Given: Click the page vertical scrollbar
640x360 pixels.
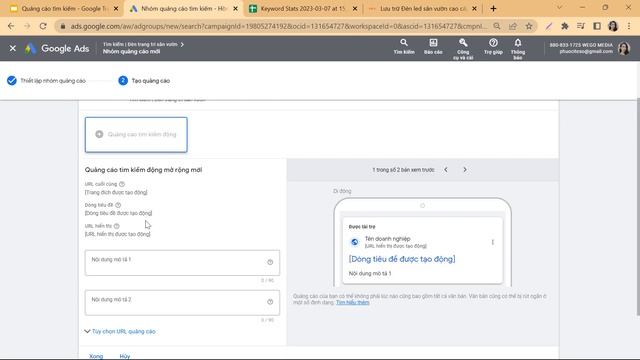Looking at the screenshot, I should 638,207.
